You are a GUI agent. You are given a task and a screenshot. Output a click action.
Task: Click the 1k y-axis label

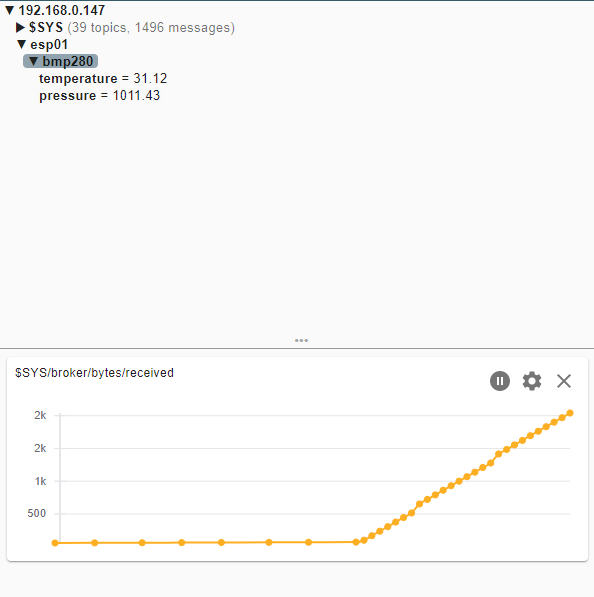[40, 481]
